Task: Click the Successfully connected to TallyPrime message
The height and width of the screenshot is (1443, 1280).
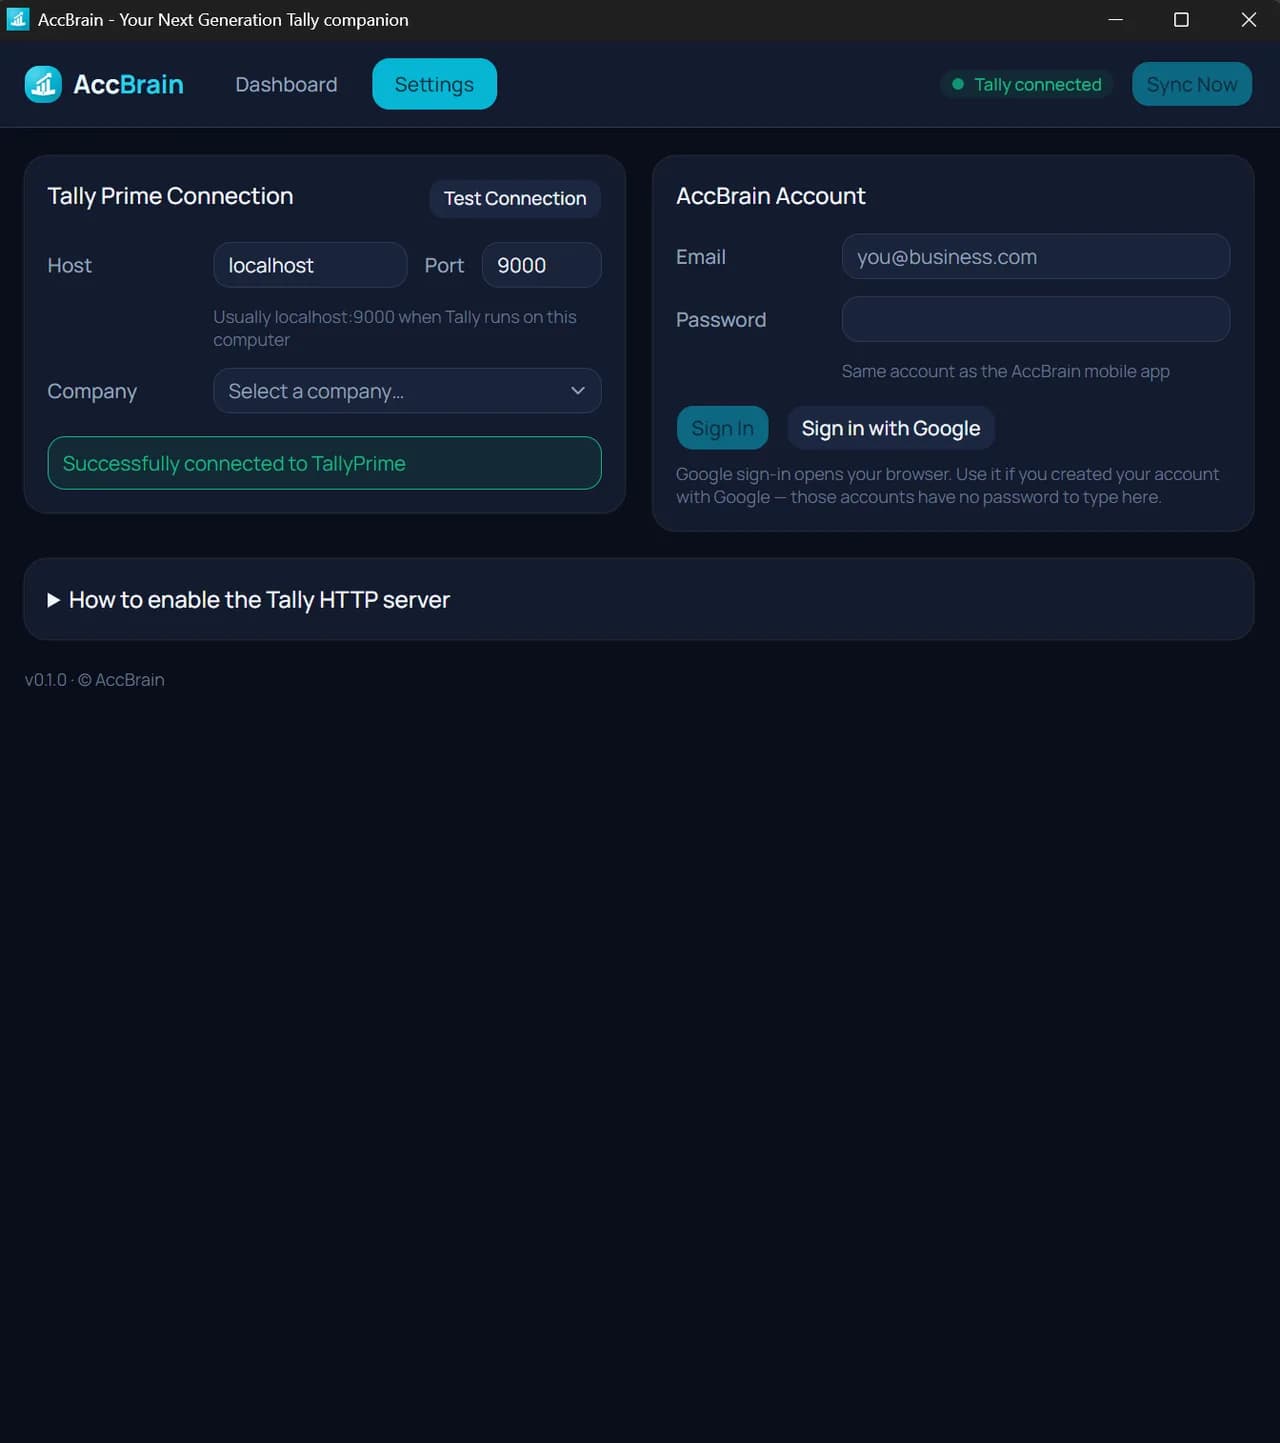Action: (324, 463)
